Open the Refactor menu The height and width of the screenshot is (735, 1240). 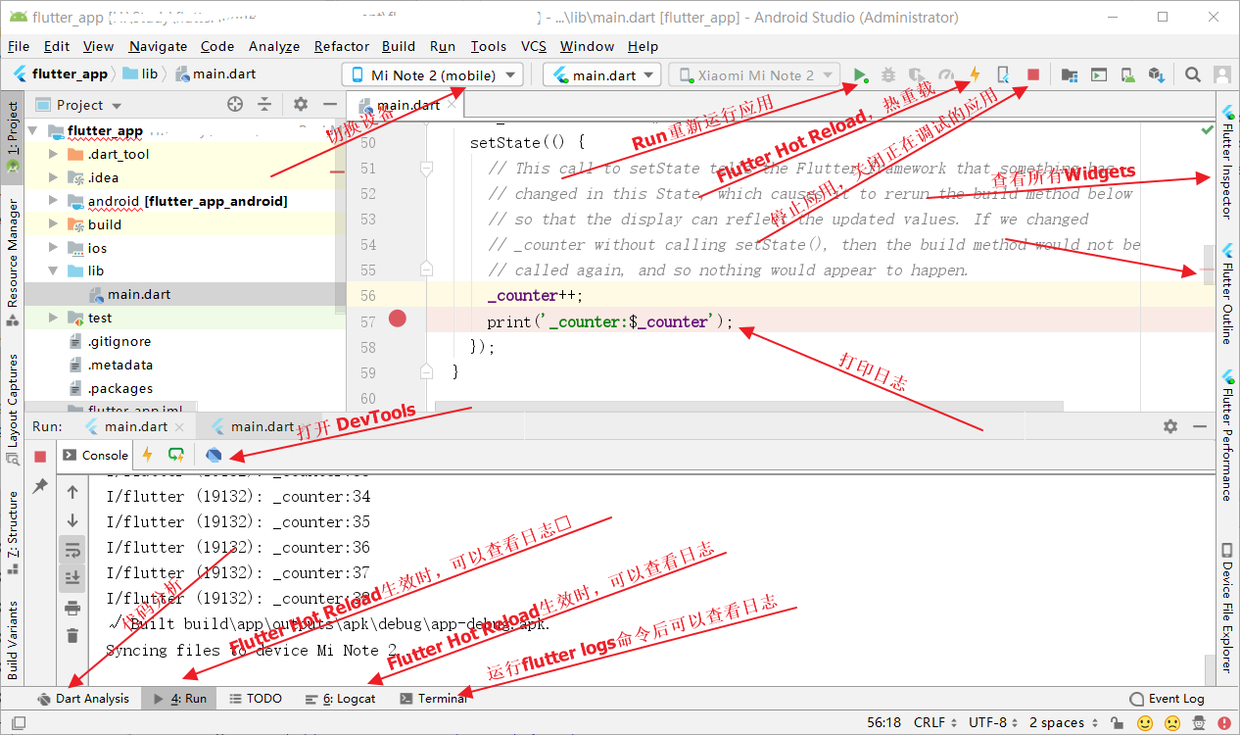click(341, 46)
